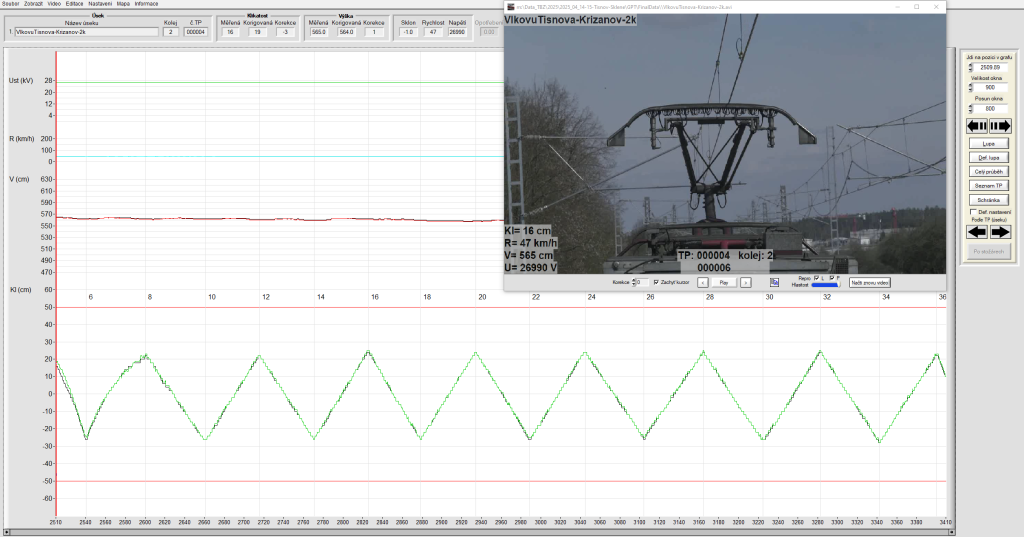1024x537 pixels.
Task: Close the video window
Action: tap(936, 7)
